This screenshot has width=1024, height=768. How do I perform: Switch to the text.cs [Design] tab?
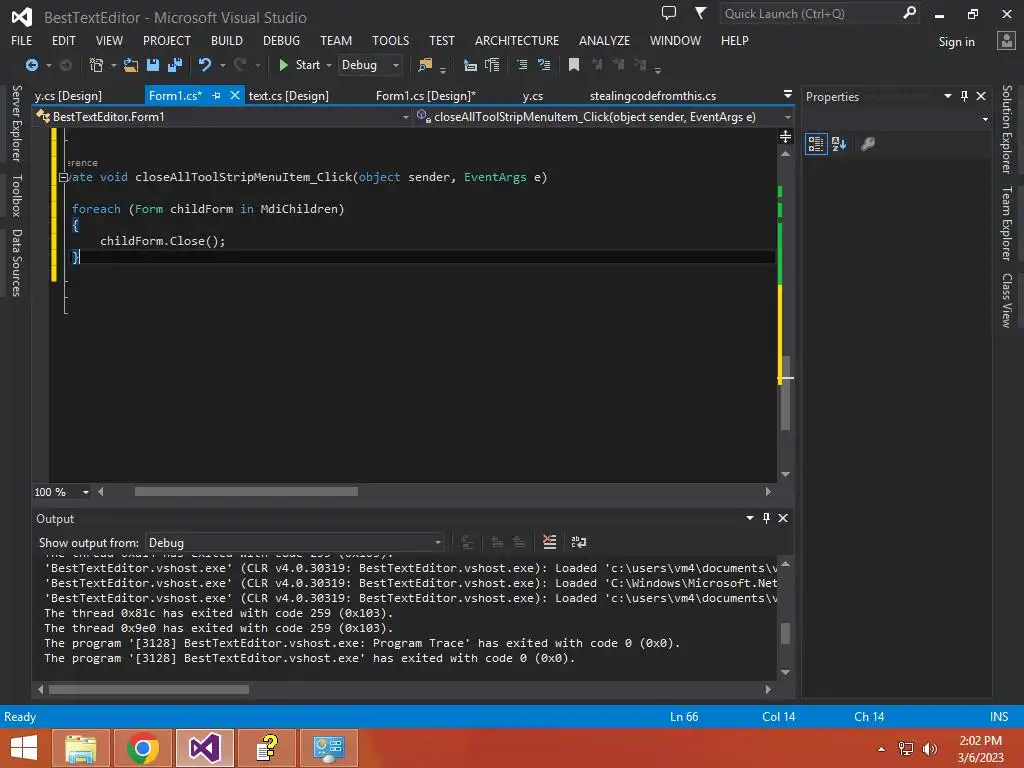pyautogui.click(x=289, y=95)
